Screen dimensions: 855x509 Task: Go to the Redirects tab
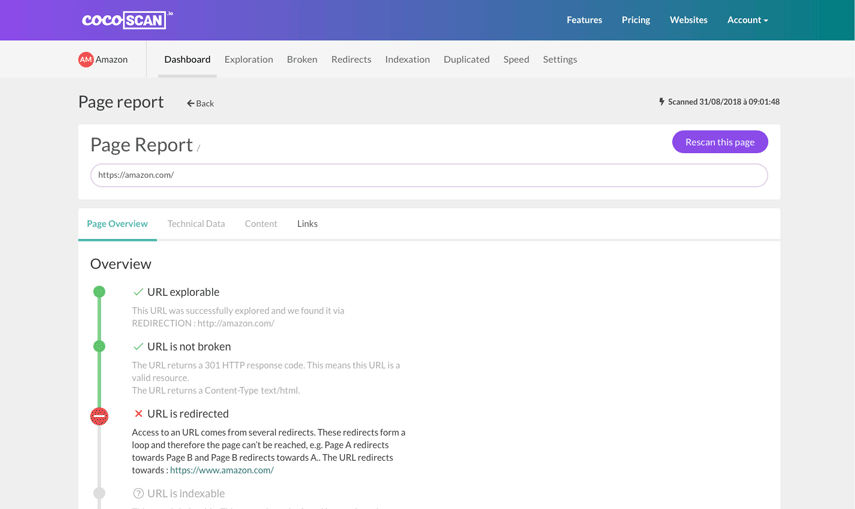[x=351, y=59]
